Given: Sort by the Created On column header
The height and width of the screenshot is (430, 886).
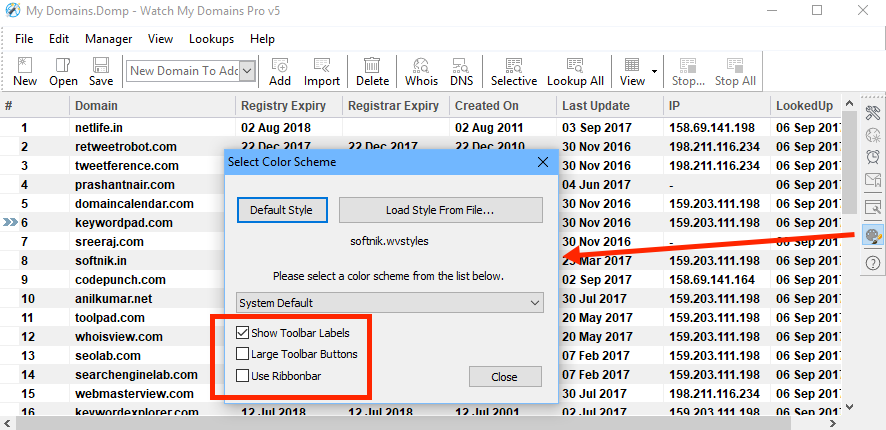Looking at the screenshot, I should tap(503, 106).
